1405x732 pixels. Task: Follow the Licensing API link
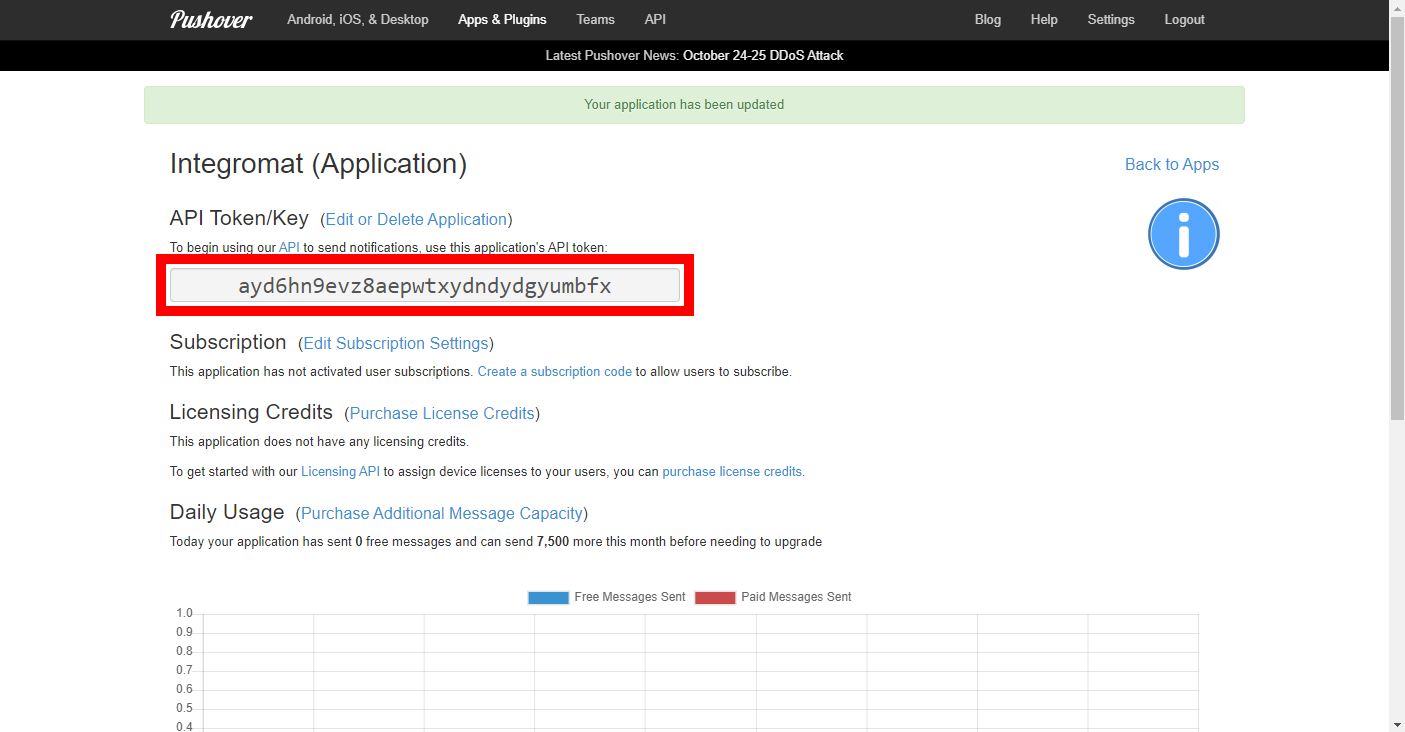coord(340,471)
